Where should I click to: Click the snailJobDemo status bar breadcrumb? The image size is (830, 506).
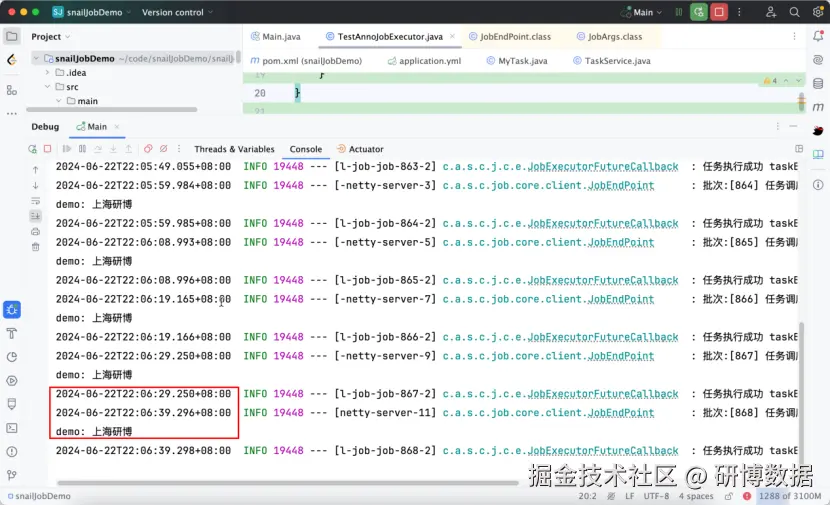click(39, 496)
